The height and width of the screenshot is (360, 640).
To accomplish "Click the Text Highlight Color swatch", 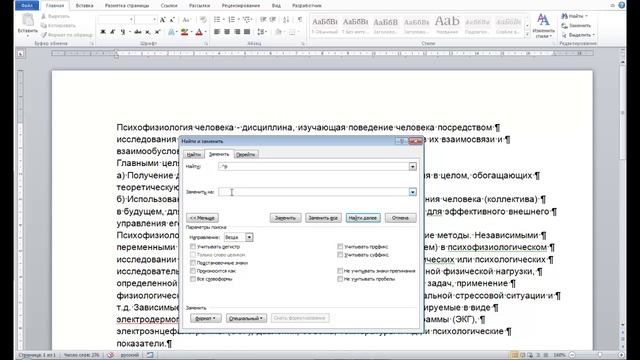I will point(184,32).
